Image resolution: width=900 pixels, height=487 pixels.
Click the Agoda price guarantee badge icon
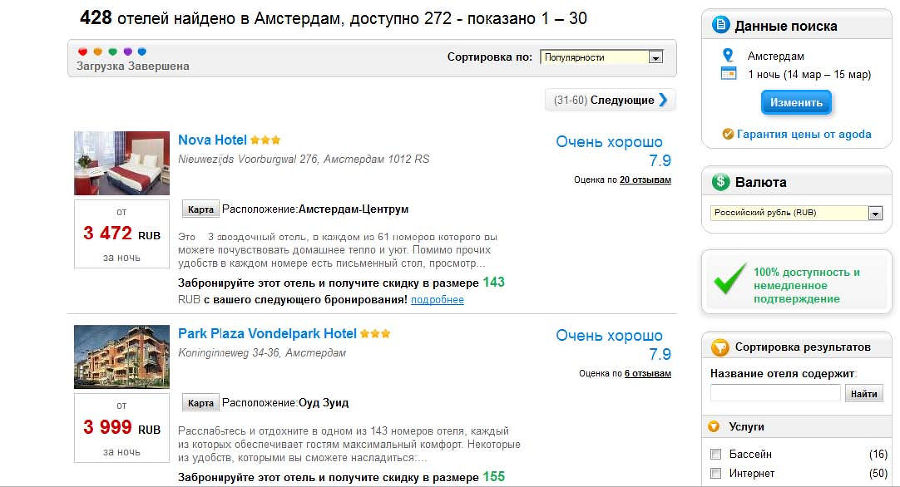(x=728, y=134)
